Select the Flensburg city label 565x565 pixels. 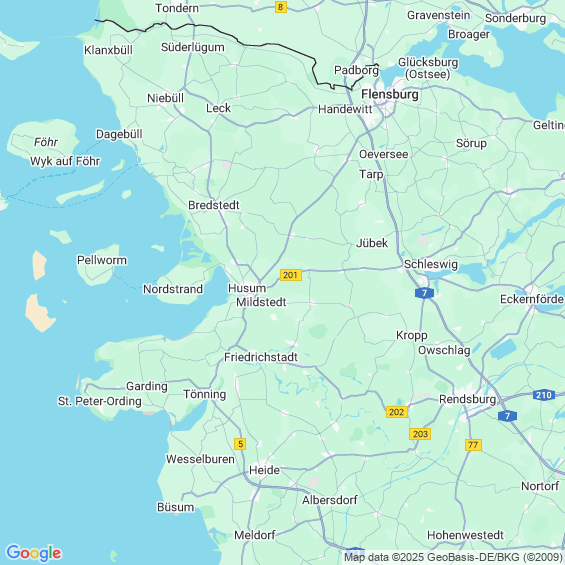pyautogui.click(x=390, y=94)
